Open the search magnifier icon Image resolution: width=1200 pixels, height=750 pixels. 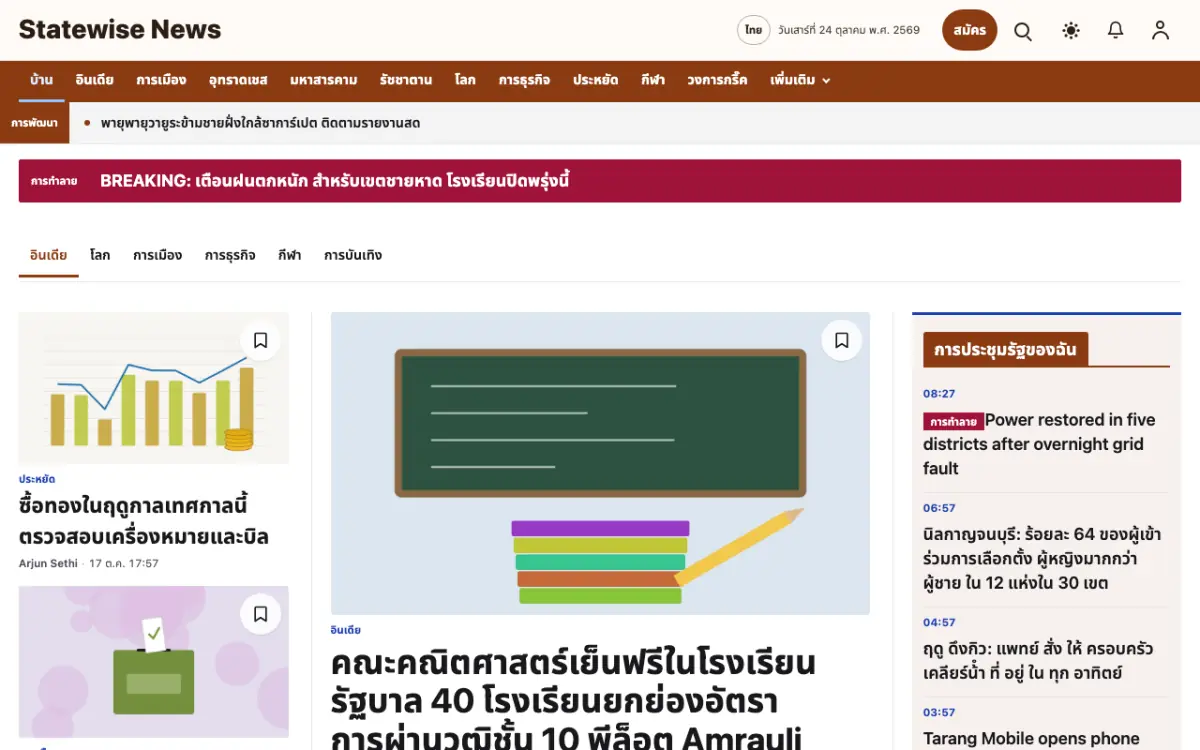(x=1023, y=31)
